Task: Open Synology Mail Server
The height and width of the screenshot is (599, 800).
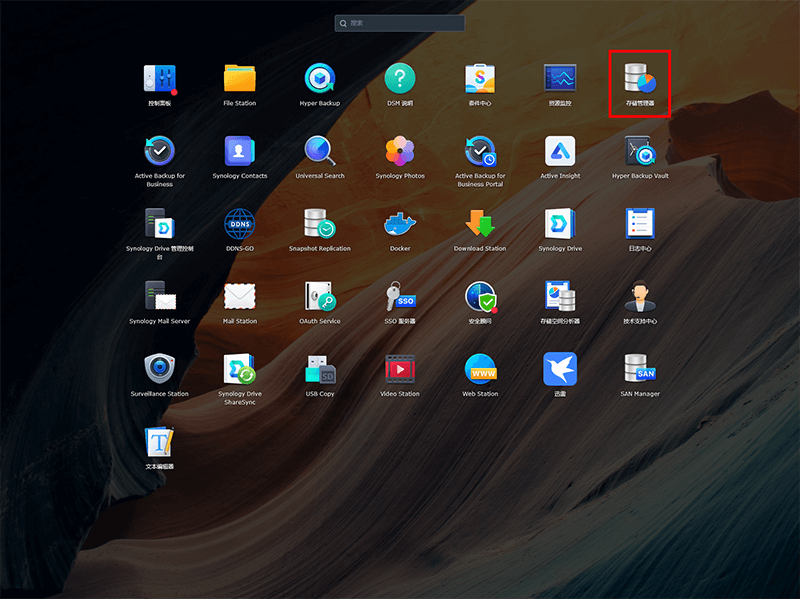Action: tap(160, 296)
